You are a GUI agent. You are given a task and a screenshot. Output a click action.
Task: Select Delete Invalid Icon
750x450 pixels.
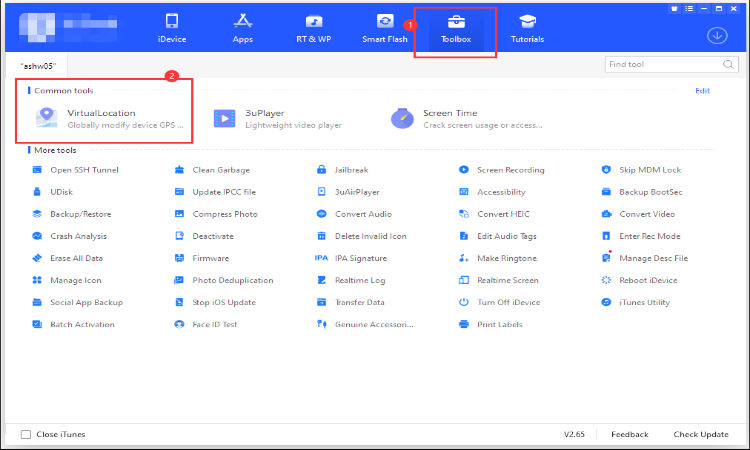pos(362,236)
